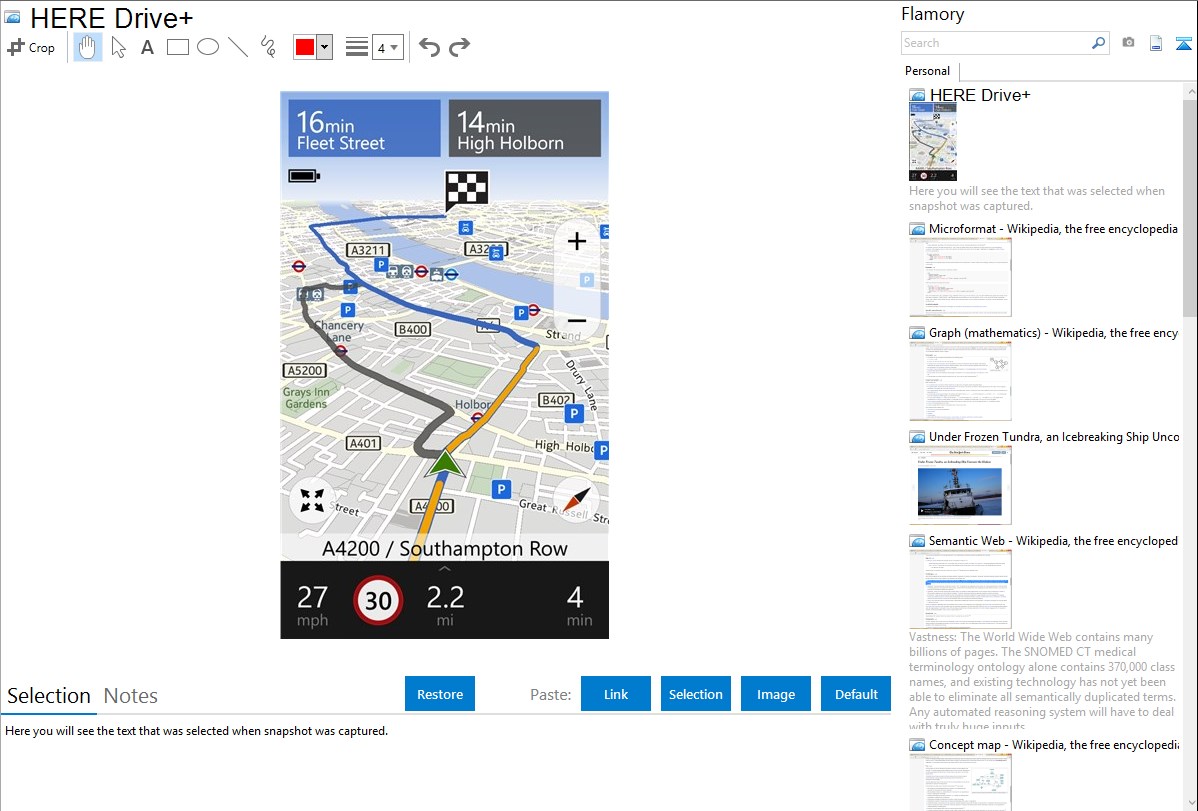Select the Concept map snapshot title
Image resolution: width=1198 pixels, height=811 pixels.
(x=1054, y=744)
